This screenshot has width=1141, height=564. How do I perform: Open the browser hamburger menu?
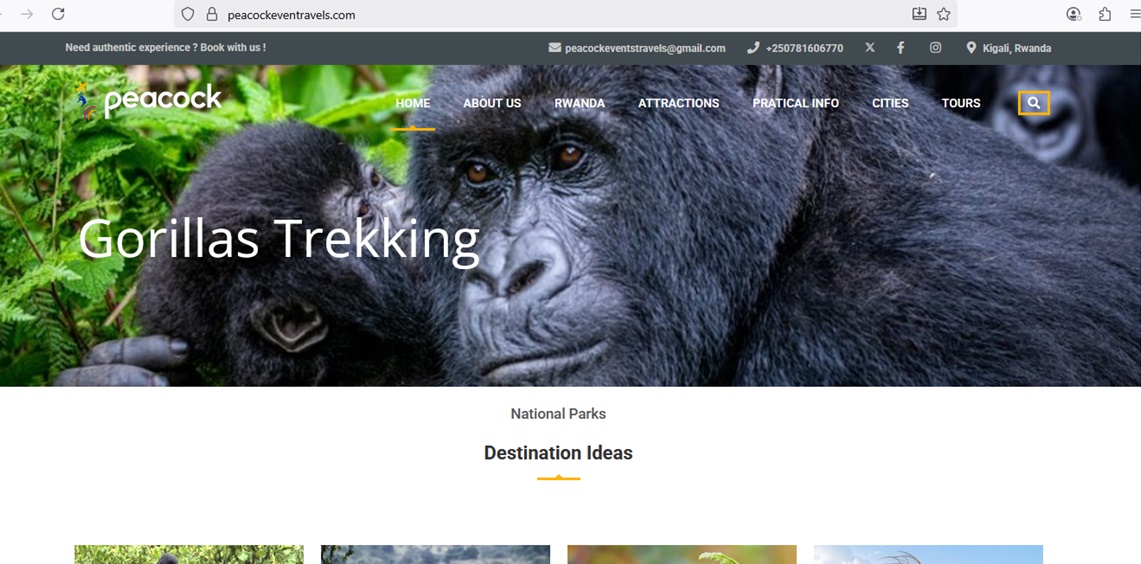click(1135, 14)
